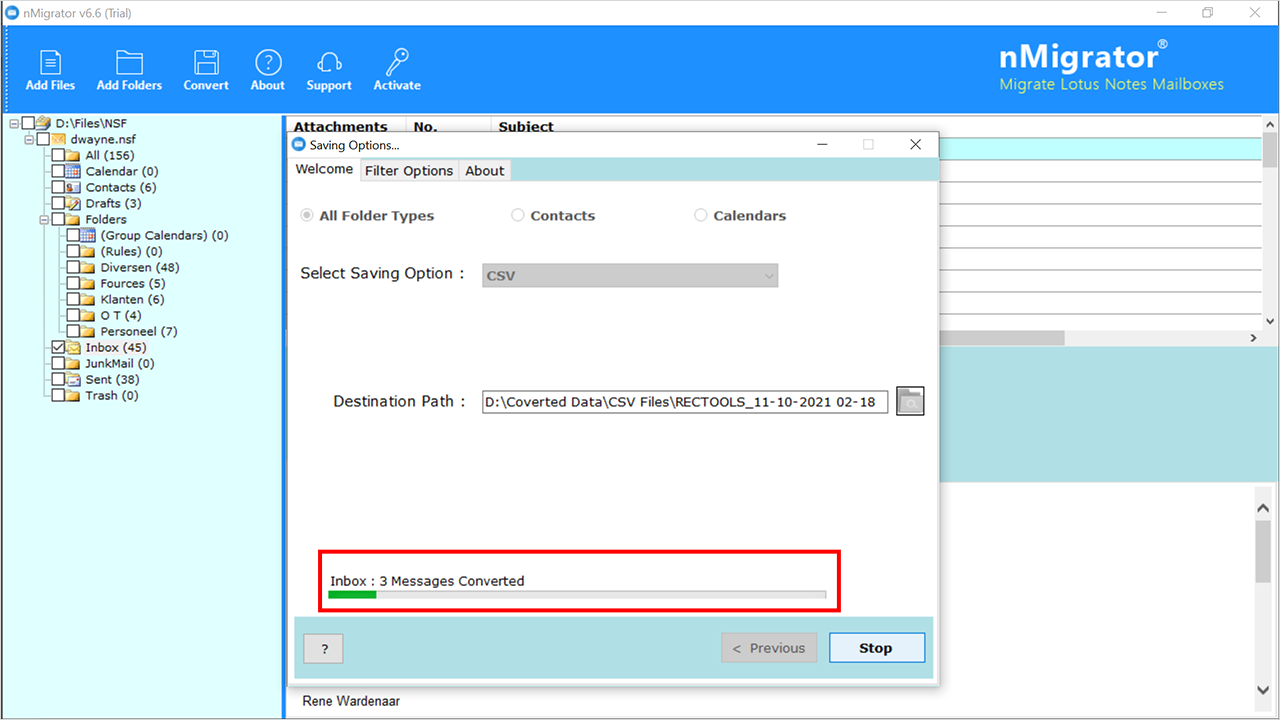Click the Convert floppy-disk icon
Viewport: 1280px width, 720px height.
(x=206, y=62)
